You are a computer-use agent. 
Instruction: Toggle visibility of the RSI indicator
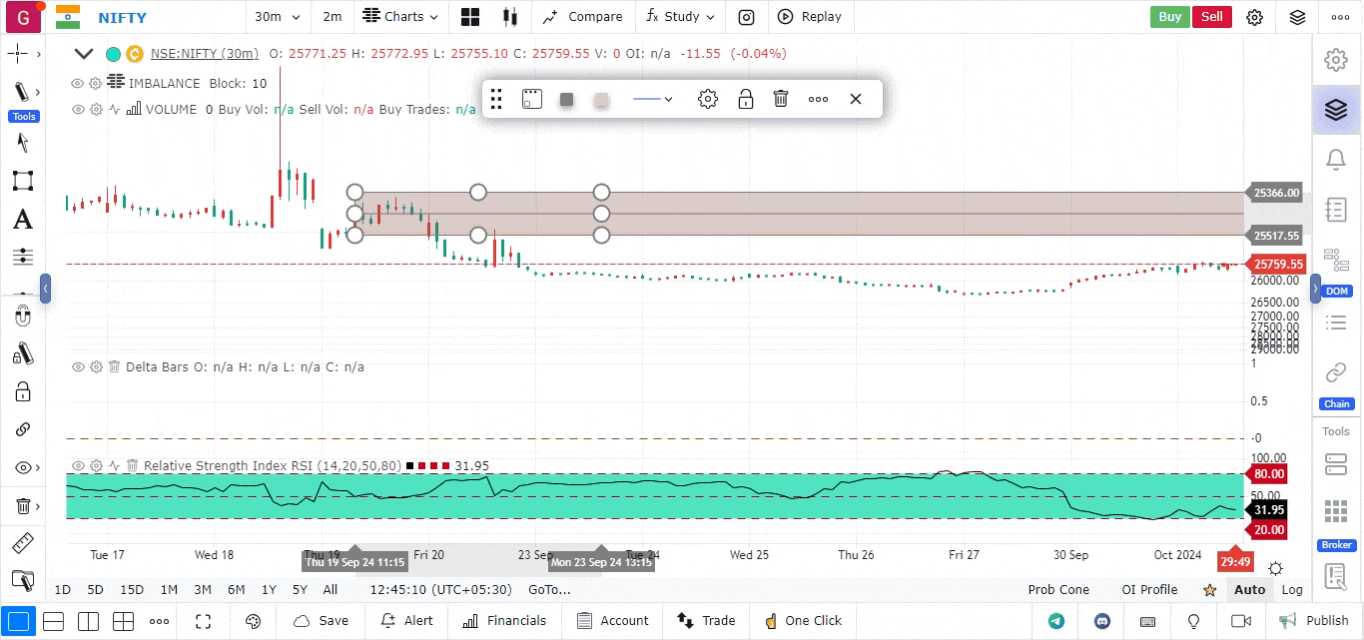(77, 466)
